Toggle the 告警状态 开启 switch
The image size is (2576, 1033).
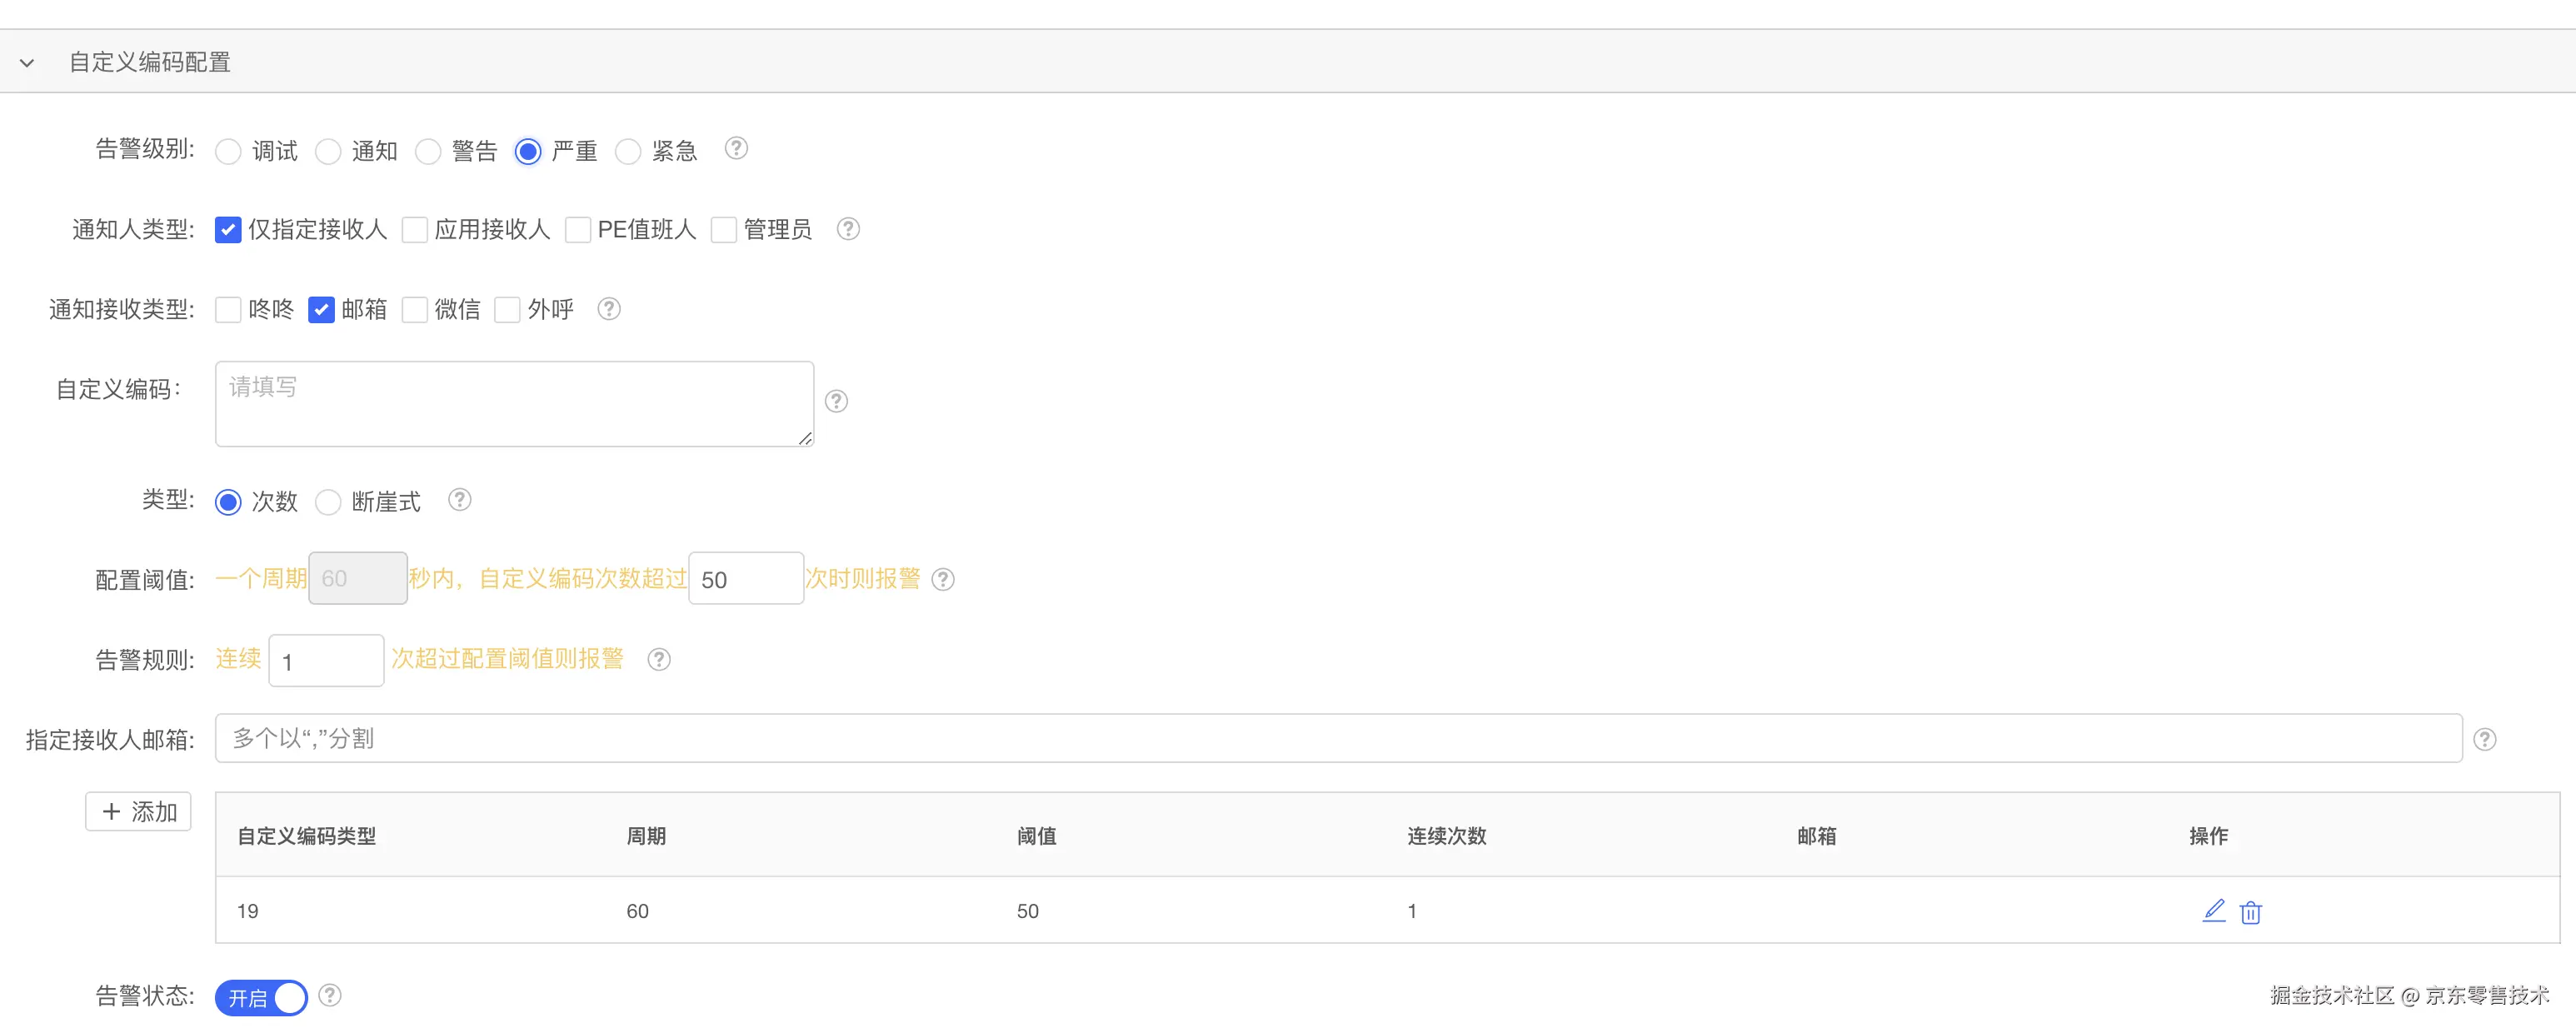tap(261, 997)
